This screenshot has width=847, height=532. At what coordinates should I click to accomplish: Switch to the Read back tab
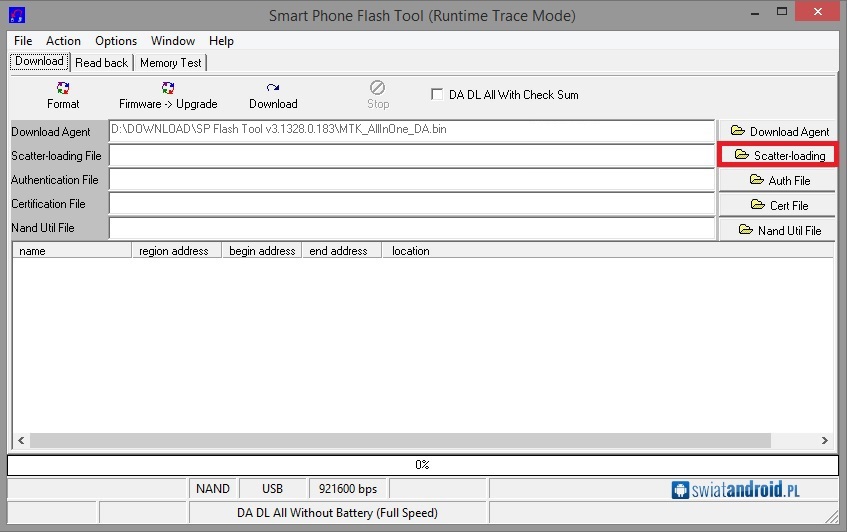pos(101,62)
